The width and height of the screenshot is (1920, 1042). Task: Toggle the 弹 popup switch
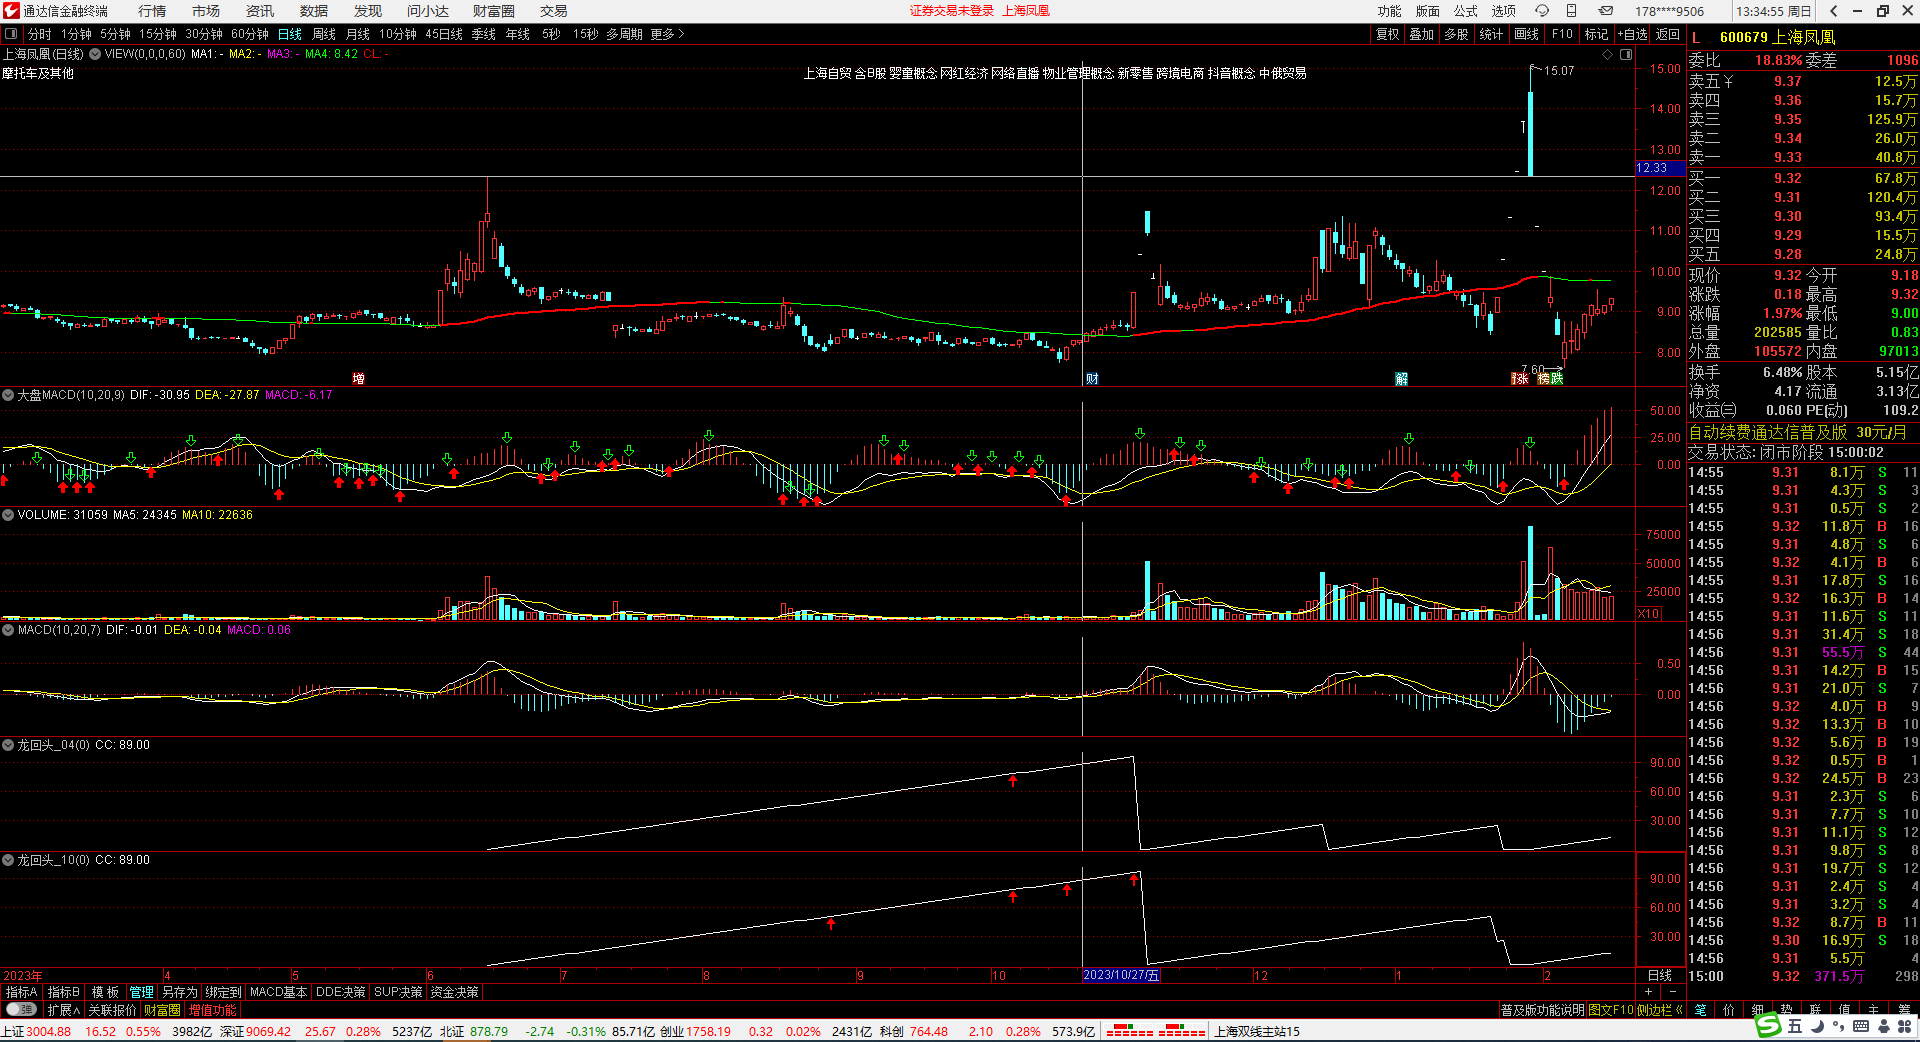point(20,1010)
